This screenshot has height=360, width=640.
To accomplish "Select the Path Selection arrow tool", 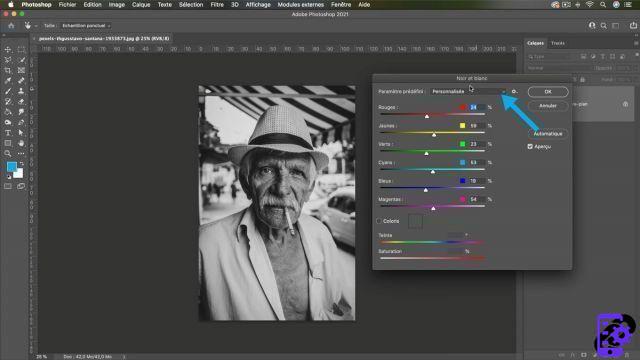I will tap(21, 133).
